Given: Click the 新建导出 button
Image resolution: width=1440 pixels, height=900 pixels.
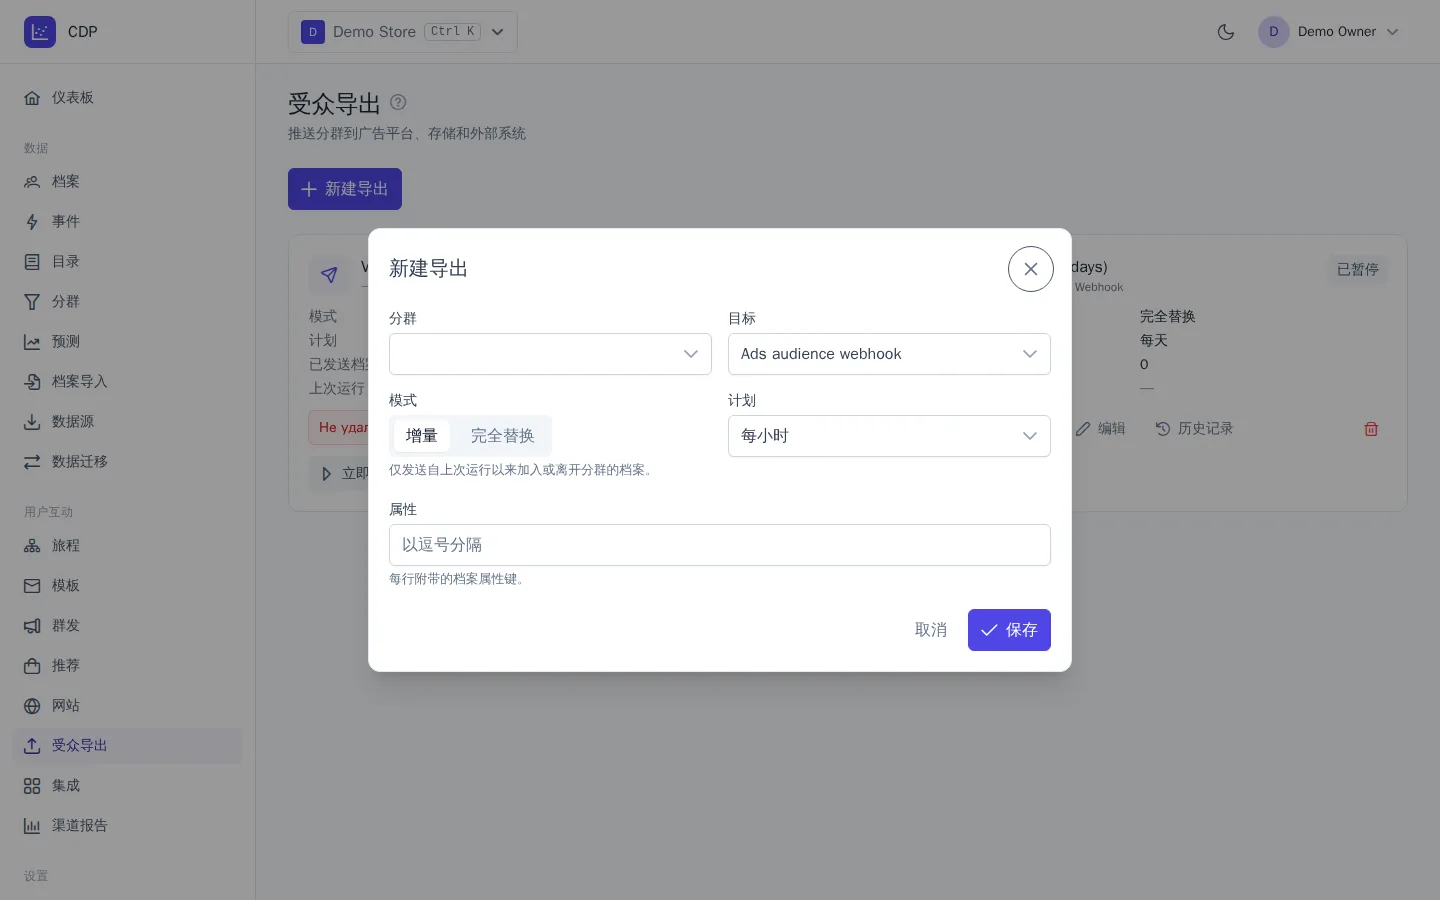Looking at the screenshot, I should point(345,189).
